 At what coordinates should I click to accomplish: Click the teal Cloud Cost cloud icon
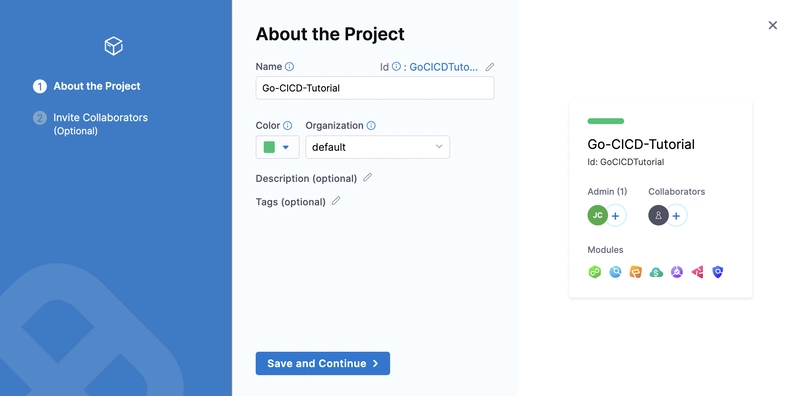(x=656, y=272)
